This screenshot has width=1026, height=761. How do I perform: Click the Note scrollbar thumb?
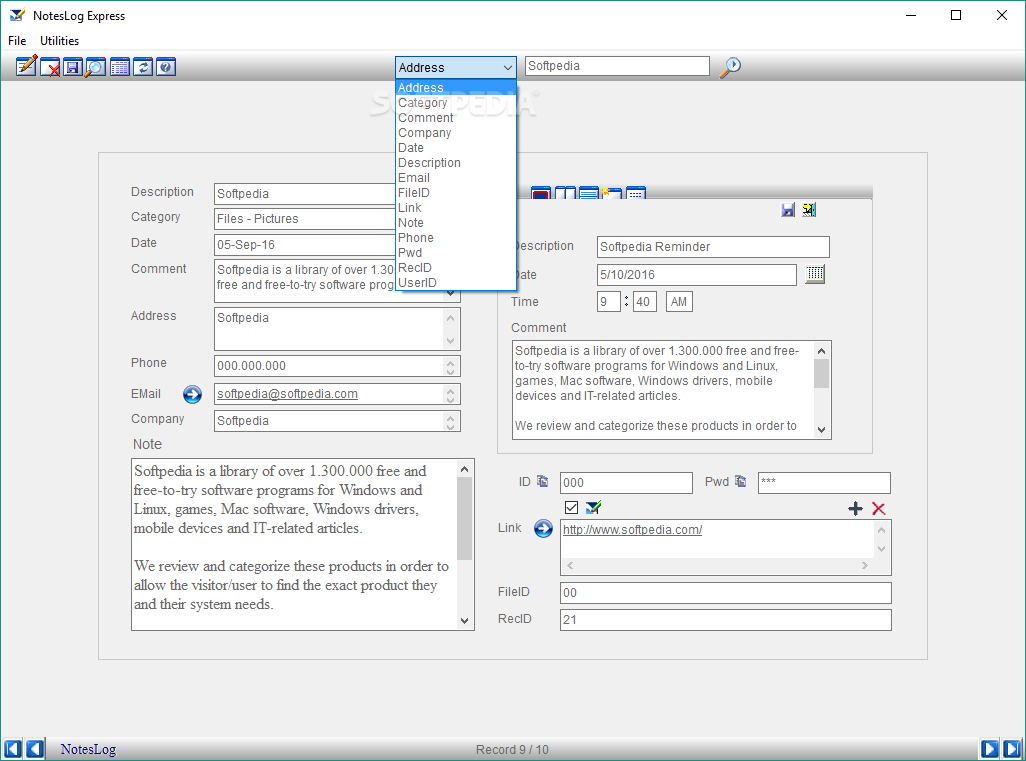click(465, 518)
